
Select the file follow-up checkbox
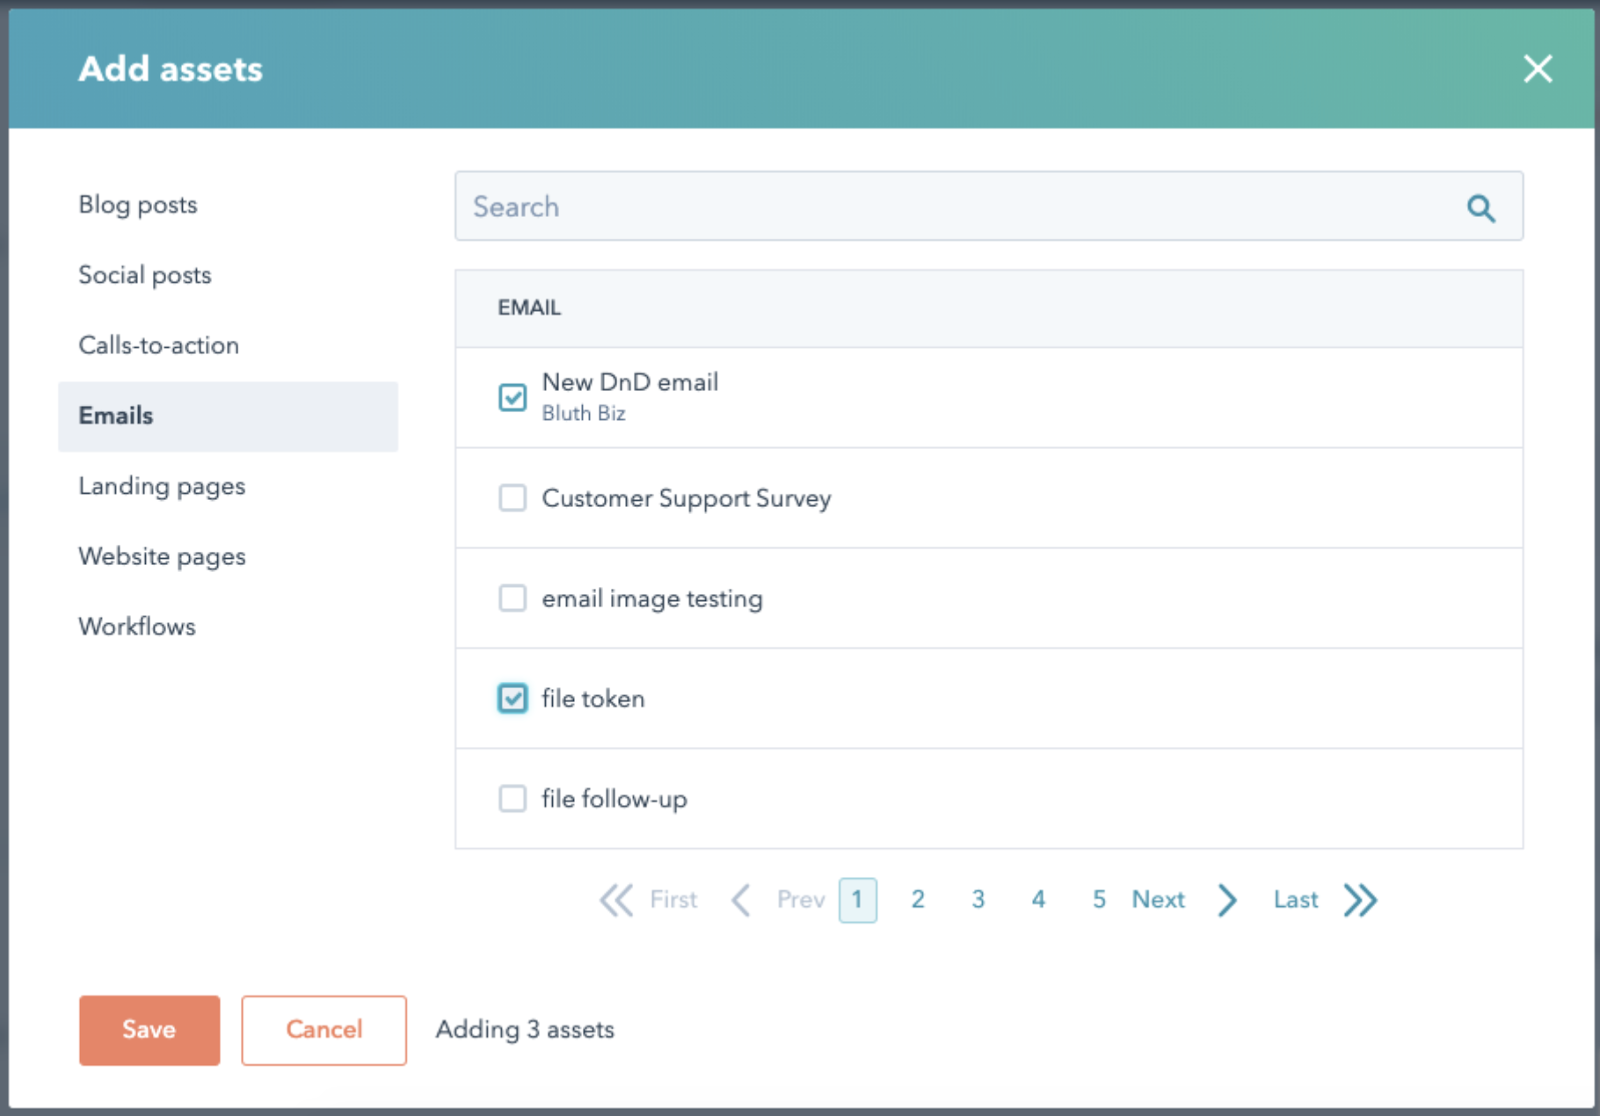tap(513, 798)
